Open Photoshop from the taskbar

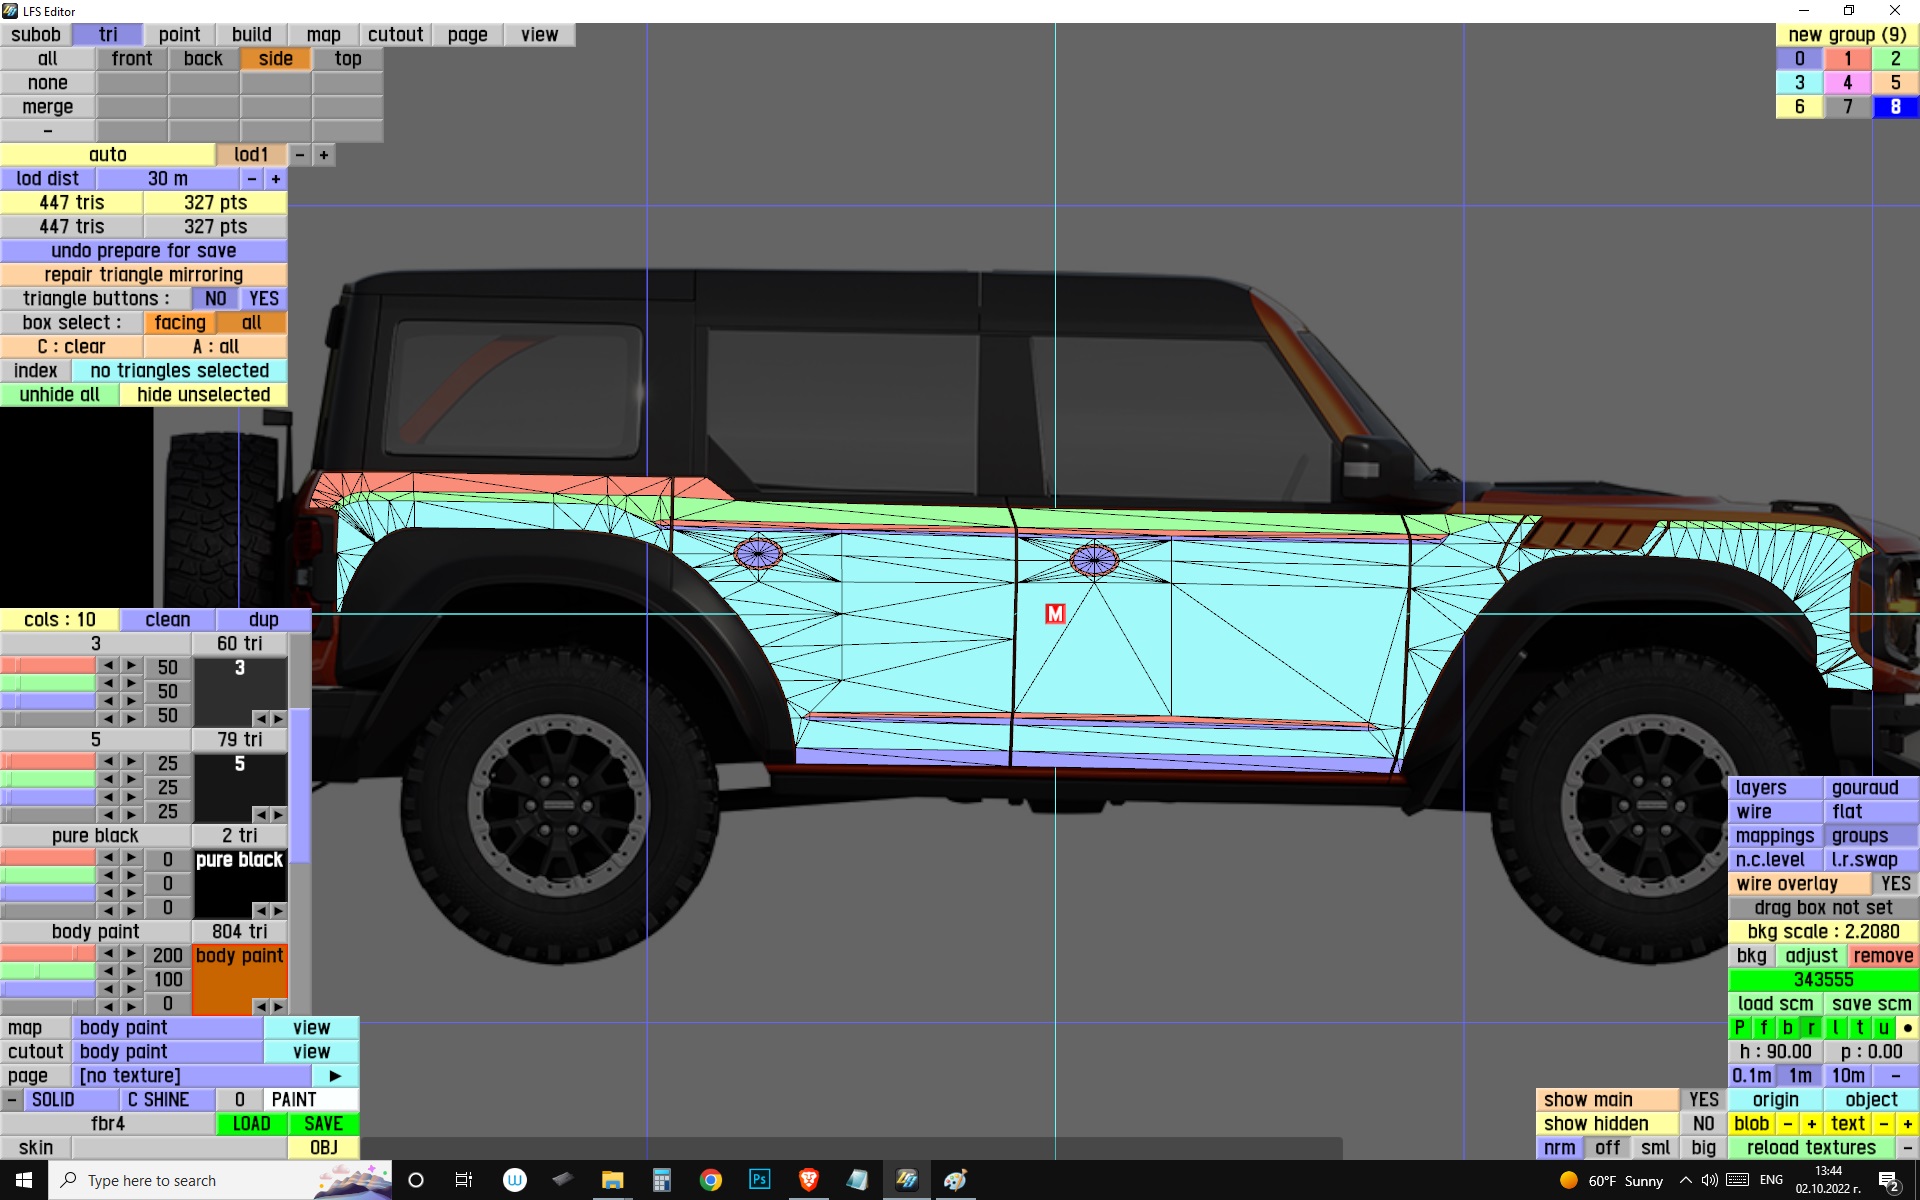tap(759, 1180)
